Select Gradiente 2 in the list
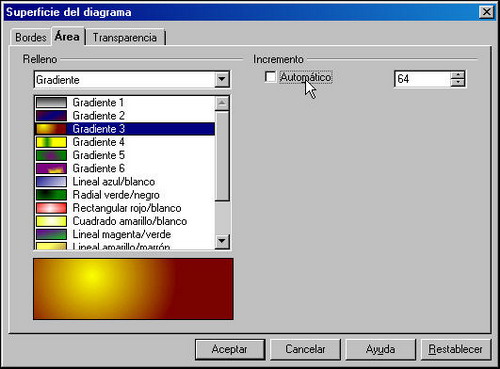Viewport: 500px width, 369px height. (x=125, y=116)
